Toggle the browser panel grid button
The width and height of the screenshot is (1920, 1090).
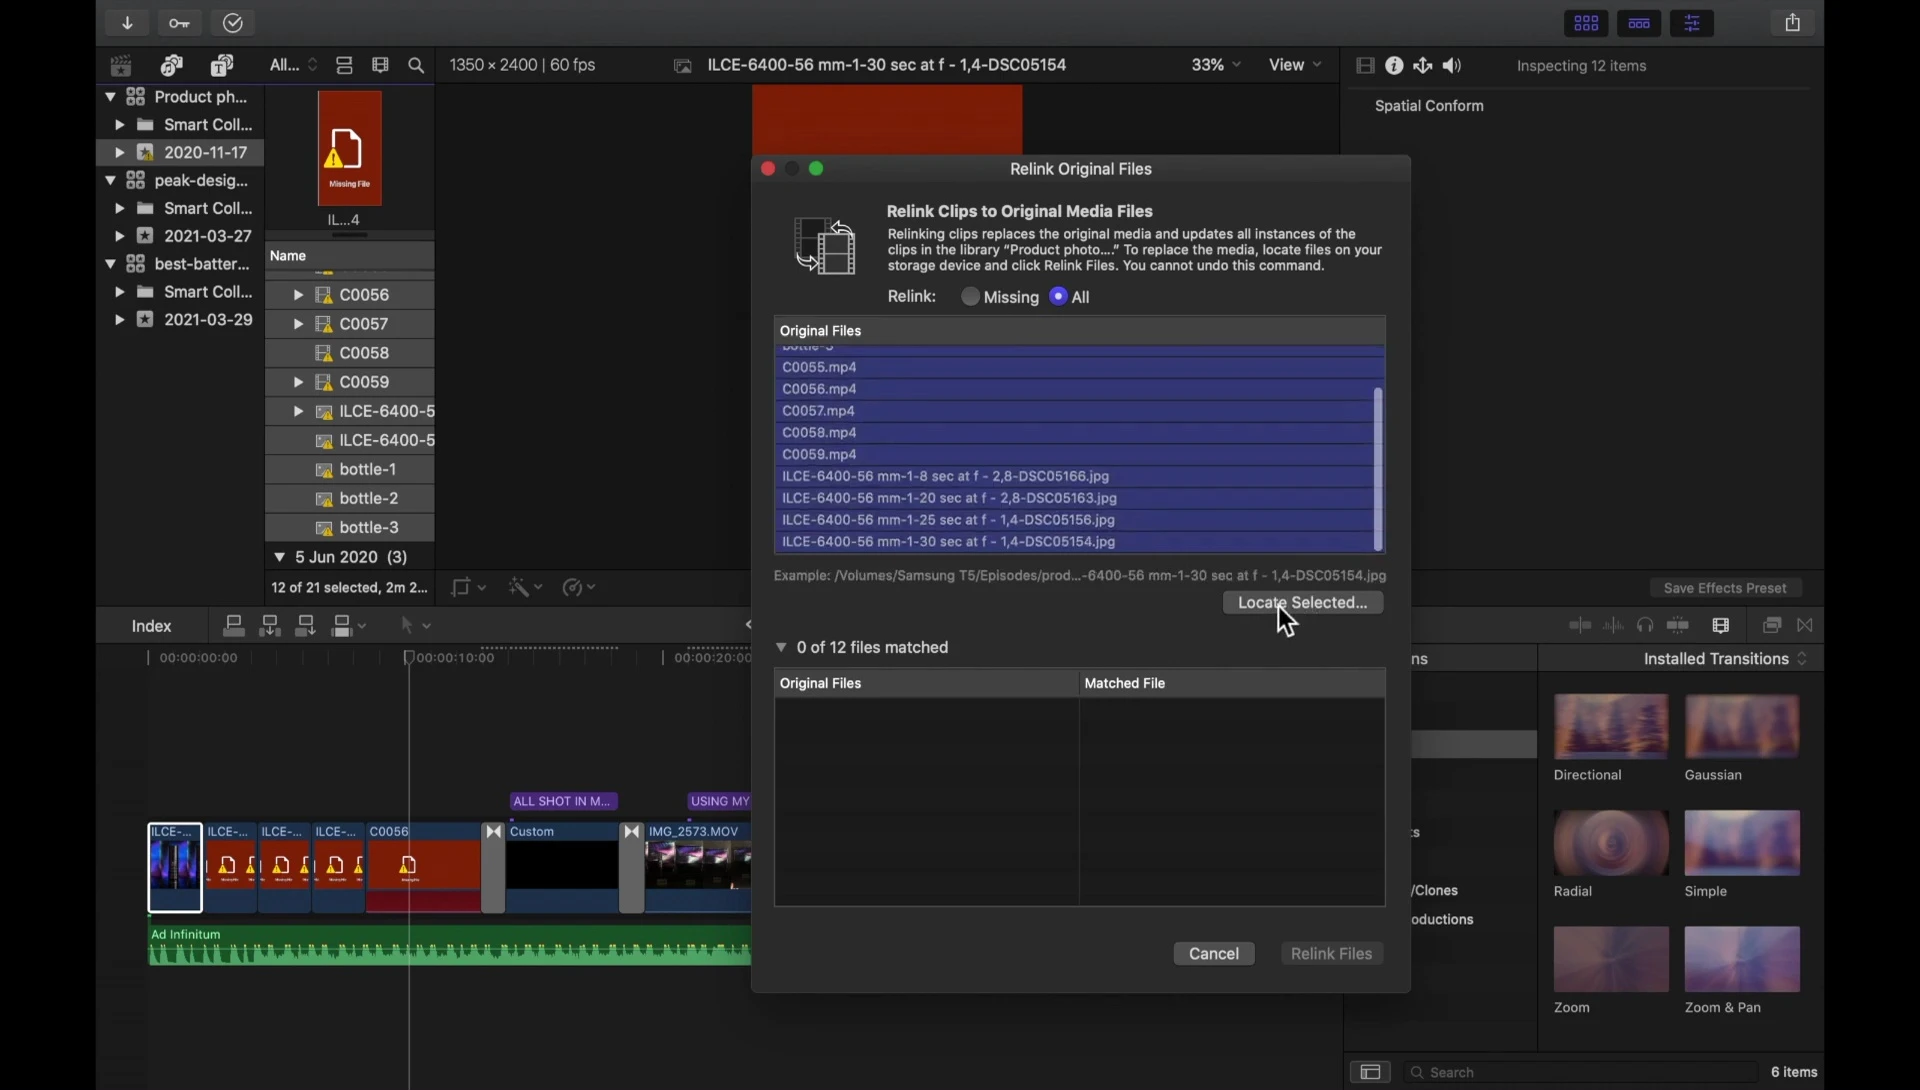click(x=1587, y=23)
